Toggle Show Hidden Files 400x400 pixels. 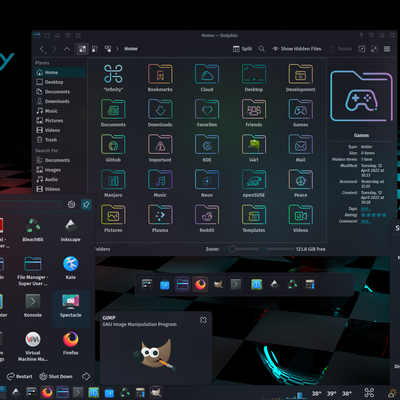297,49
